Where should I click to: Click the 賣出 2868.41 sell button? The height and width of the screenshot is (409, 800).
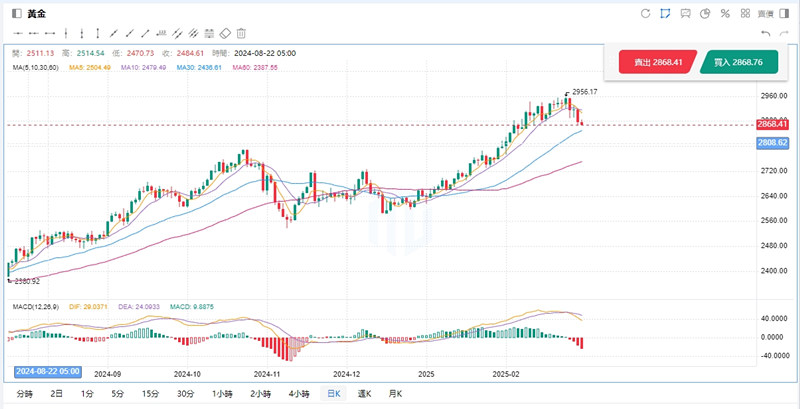[657, 62]
